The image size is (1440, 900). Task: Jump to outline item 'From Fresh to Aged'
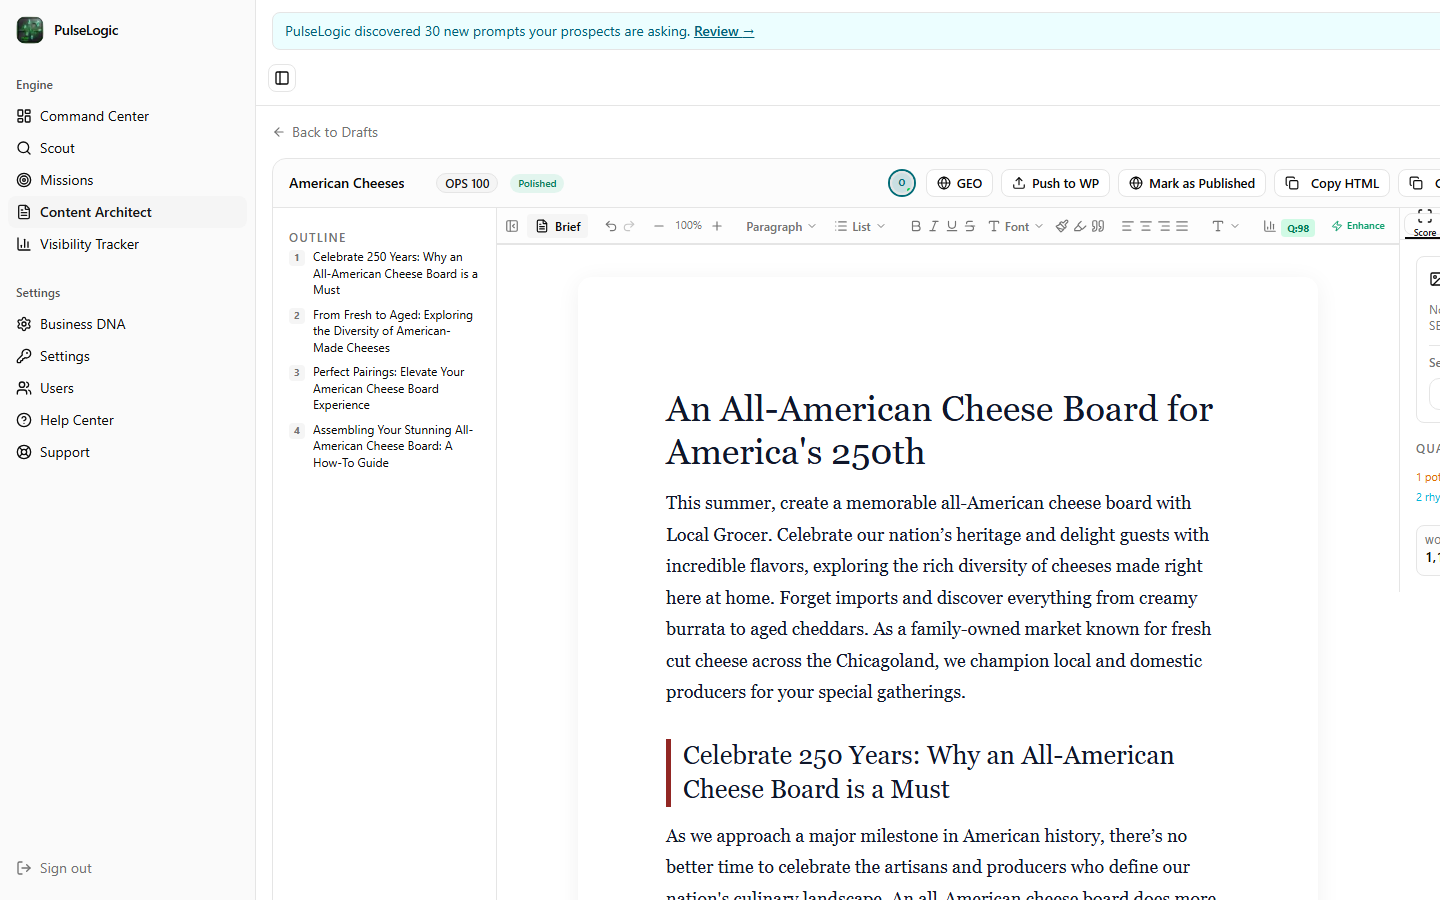[x=385, y=331]
